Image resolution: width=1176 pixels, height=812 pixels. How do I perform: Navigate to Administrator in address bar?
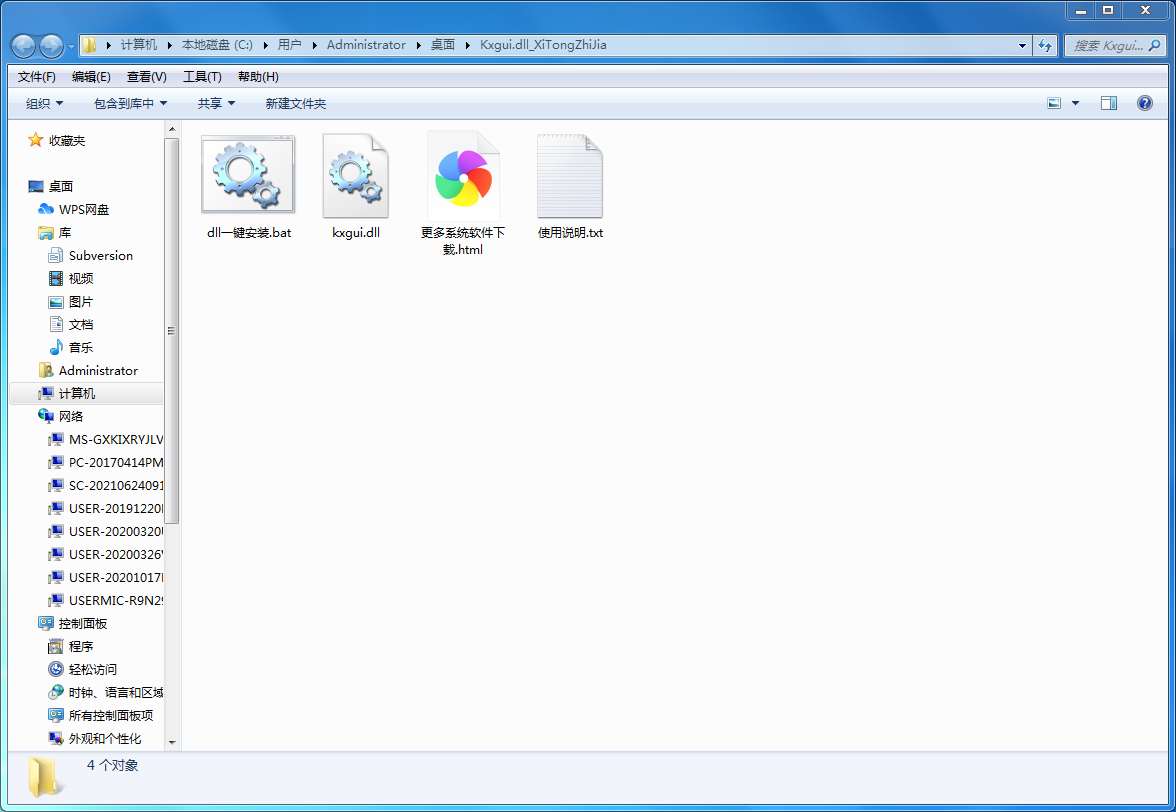(366, 45)
